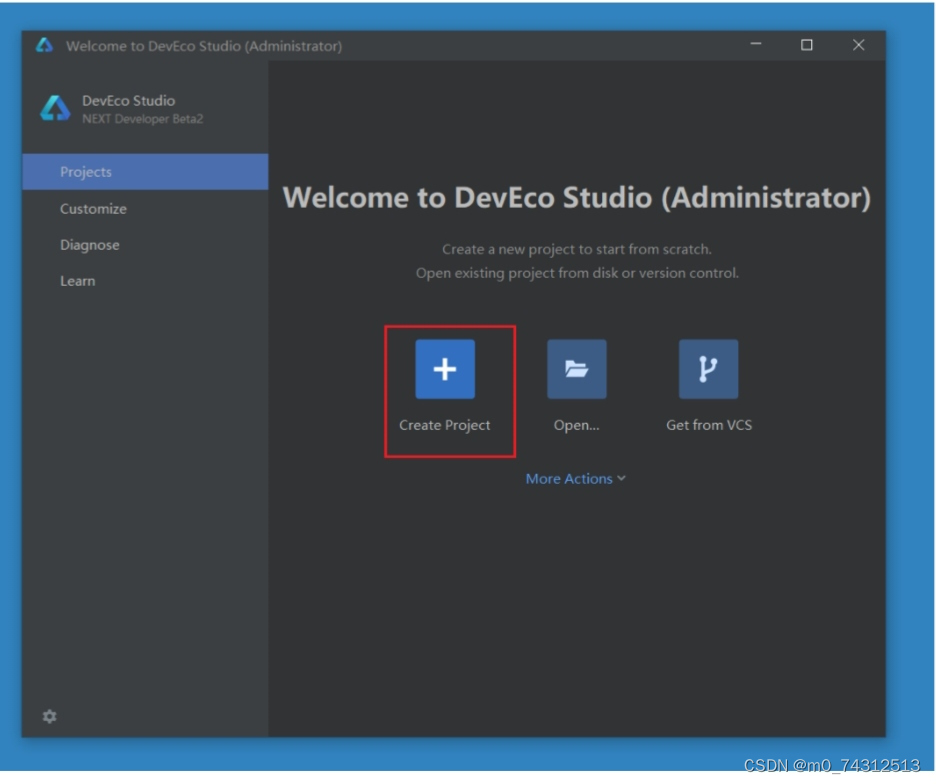Image resolution: width=936 pixels, height=784 pixels.
Task: Click the Create Project label
Action: point(445,425)
